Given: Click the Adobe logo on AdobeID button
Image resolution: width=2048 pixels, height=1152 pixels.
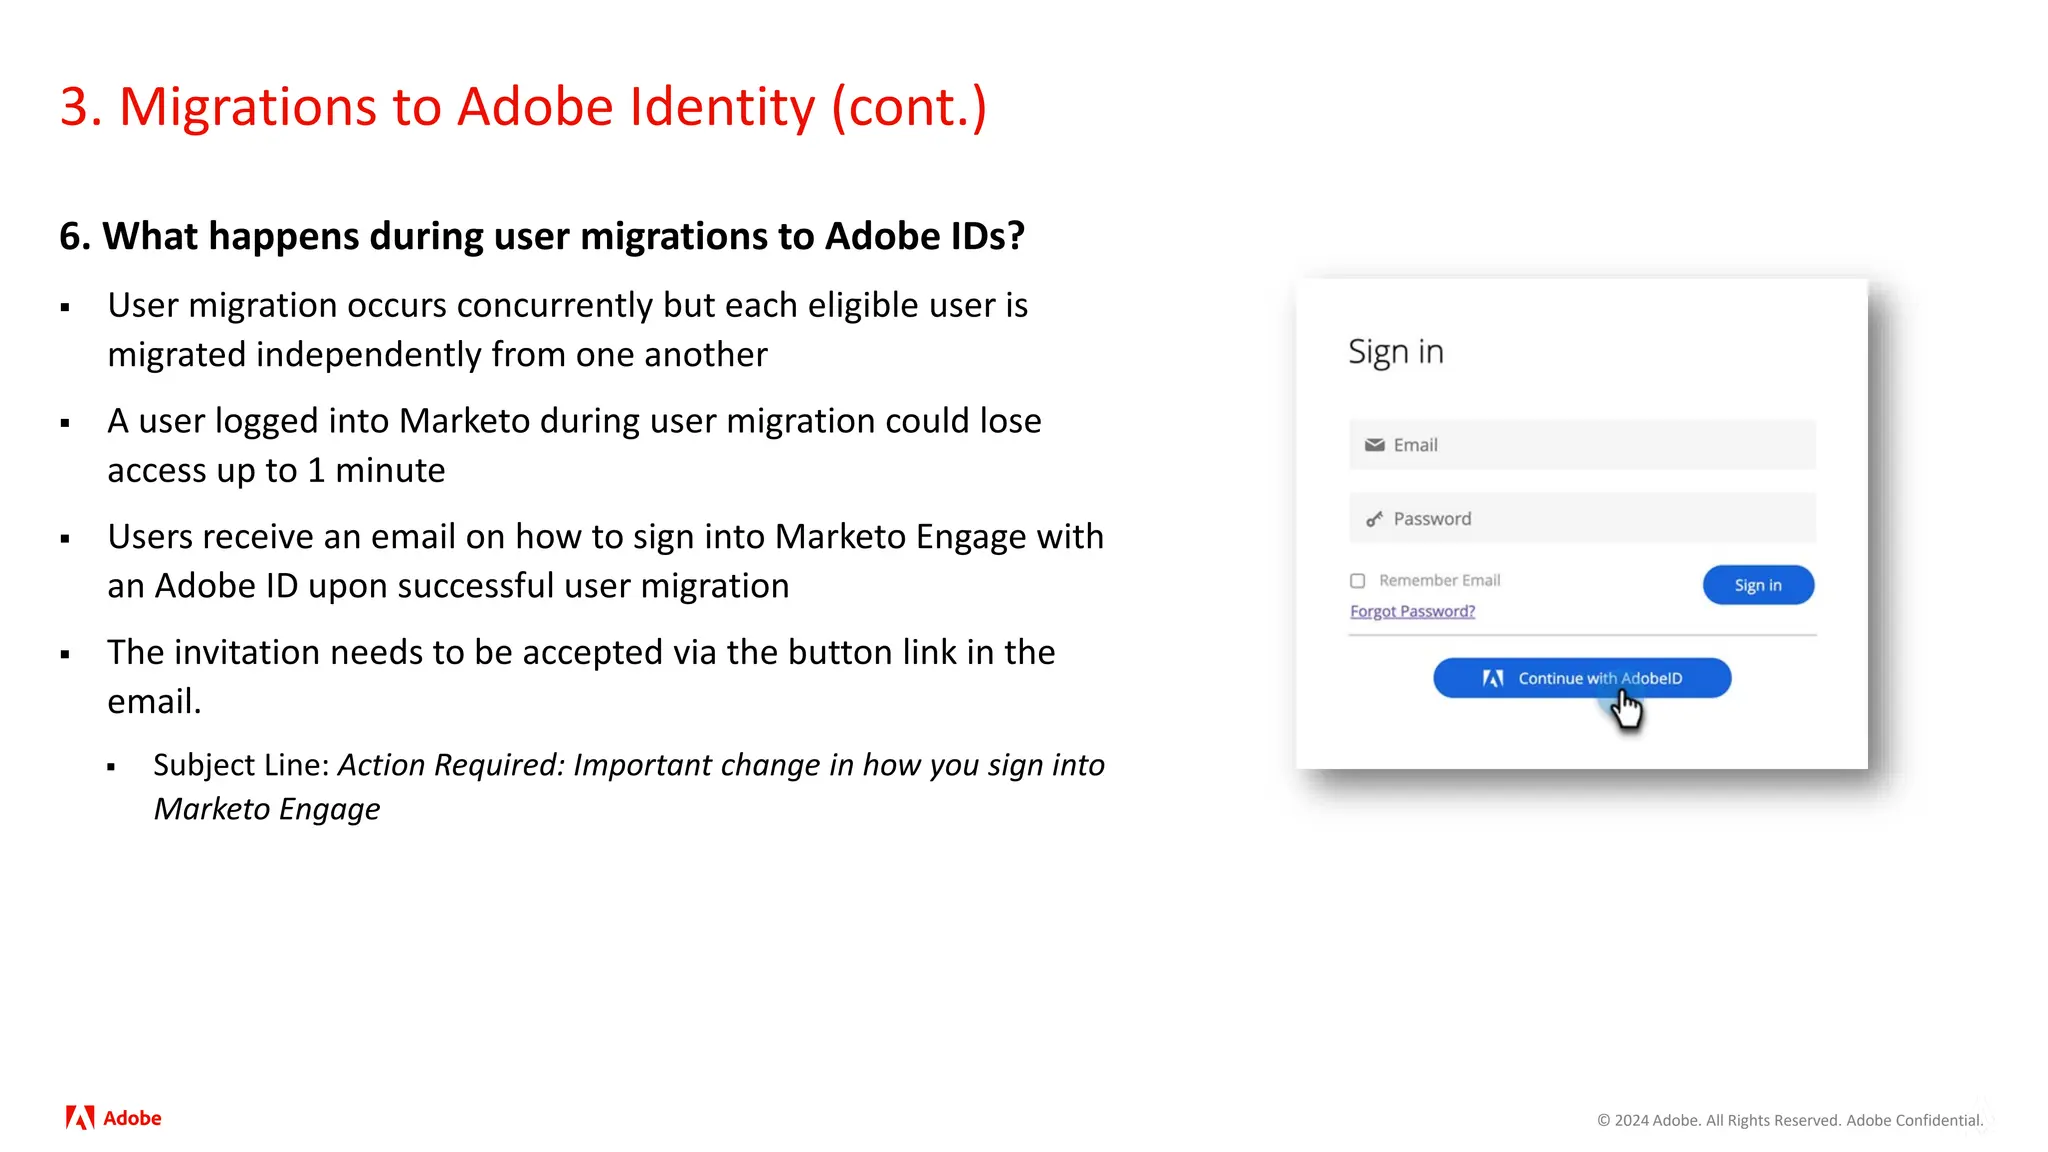Looking at the screenshot, I should (x=1493, y=678).
